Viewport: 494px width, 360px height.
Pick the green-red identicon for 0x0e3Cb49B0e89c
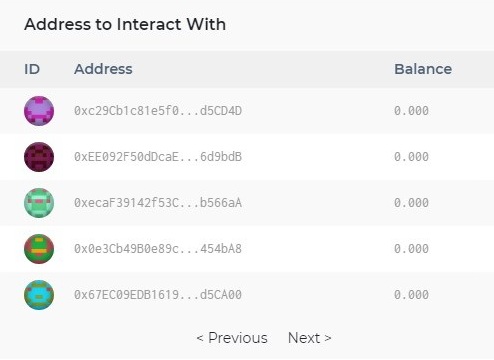[x=39, y=249]
